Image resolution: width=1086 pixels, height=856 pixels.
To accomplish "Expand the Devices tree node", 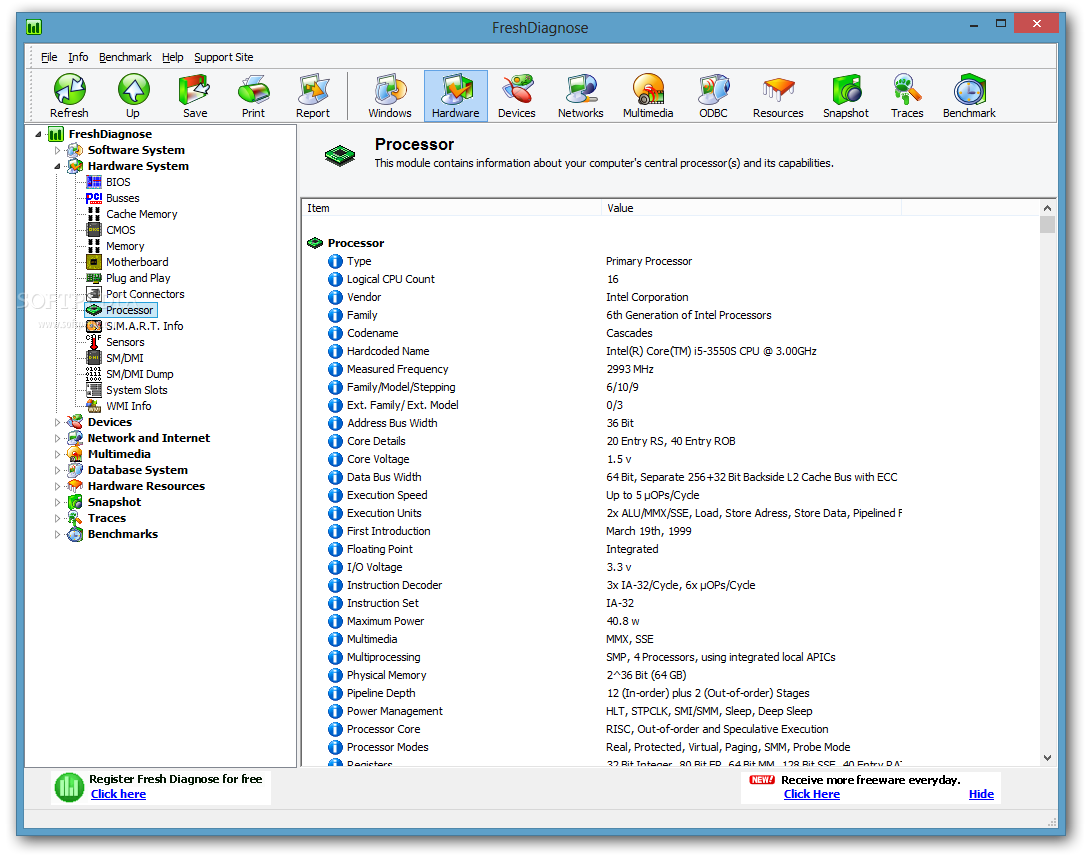I will tap(57, 422).
